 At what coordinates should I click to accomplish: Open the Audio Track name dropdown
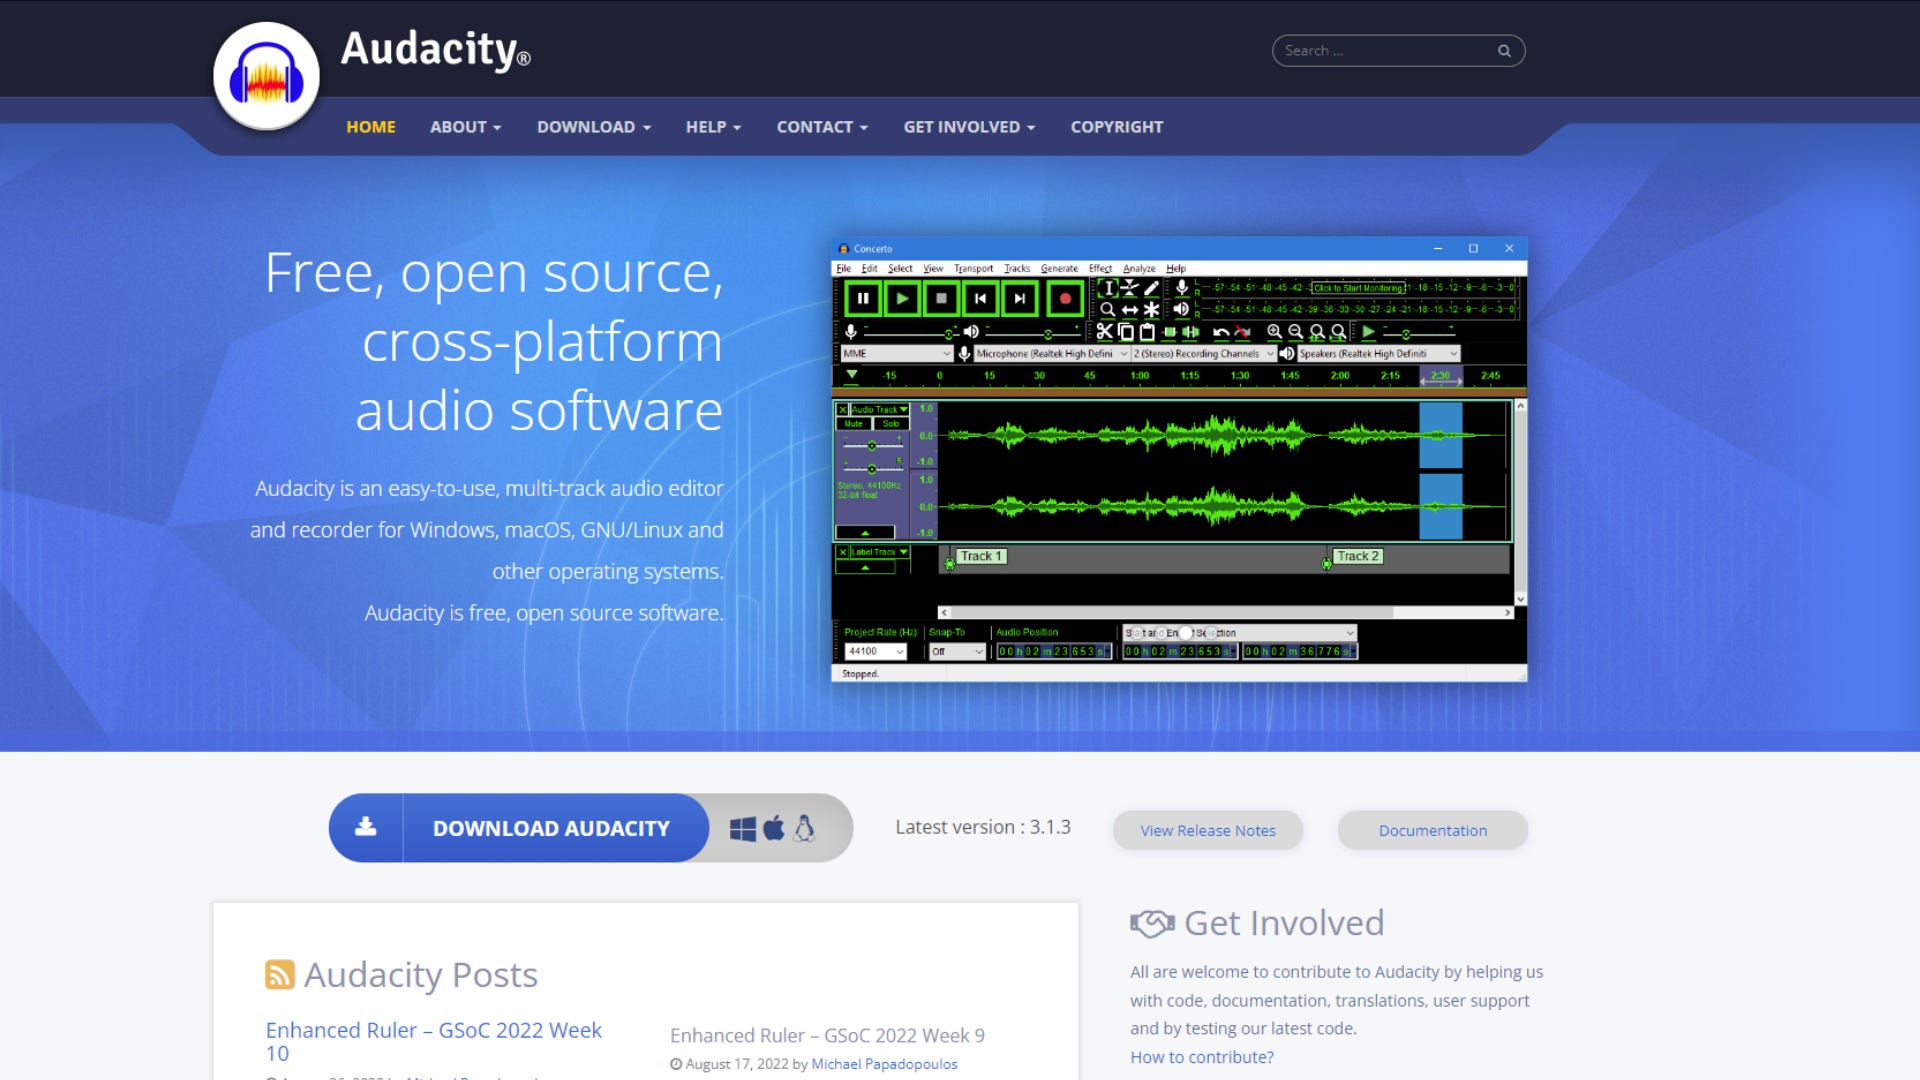click(x=880, y=410)
